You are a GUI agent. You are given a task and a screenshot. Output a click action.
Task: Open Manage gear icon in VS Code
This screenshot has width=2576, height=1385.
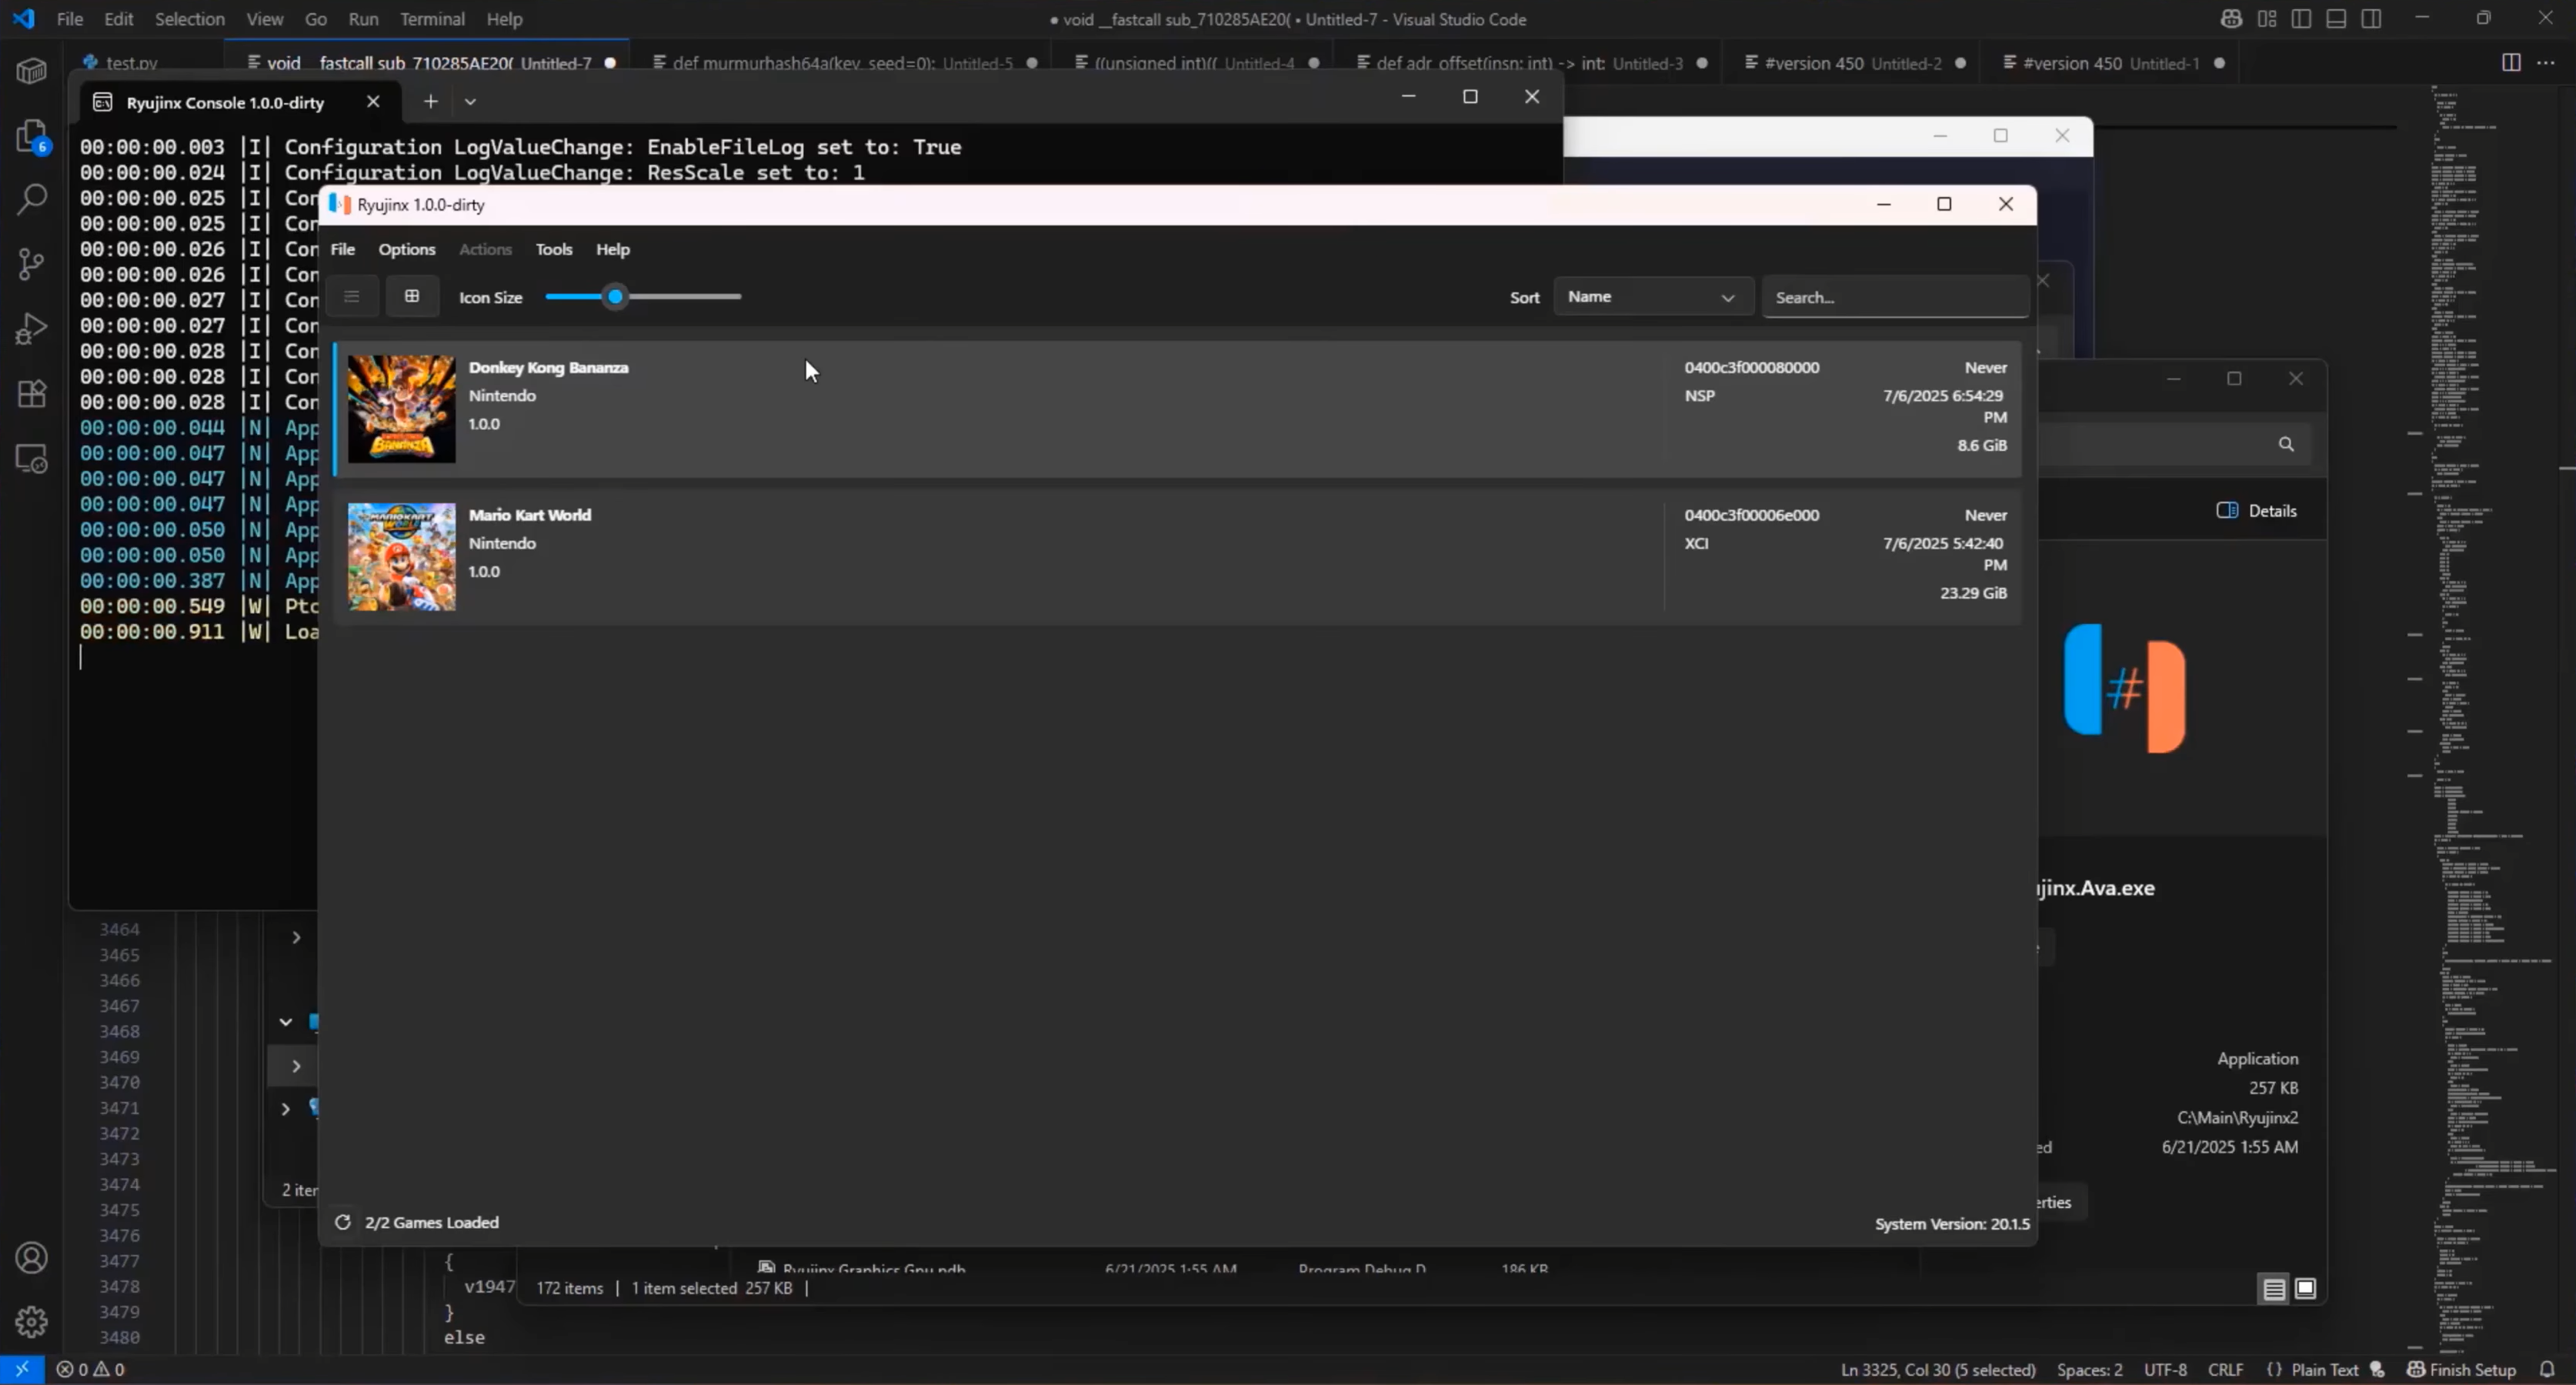pos(32,1322)
